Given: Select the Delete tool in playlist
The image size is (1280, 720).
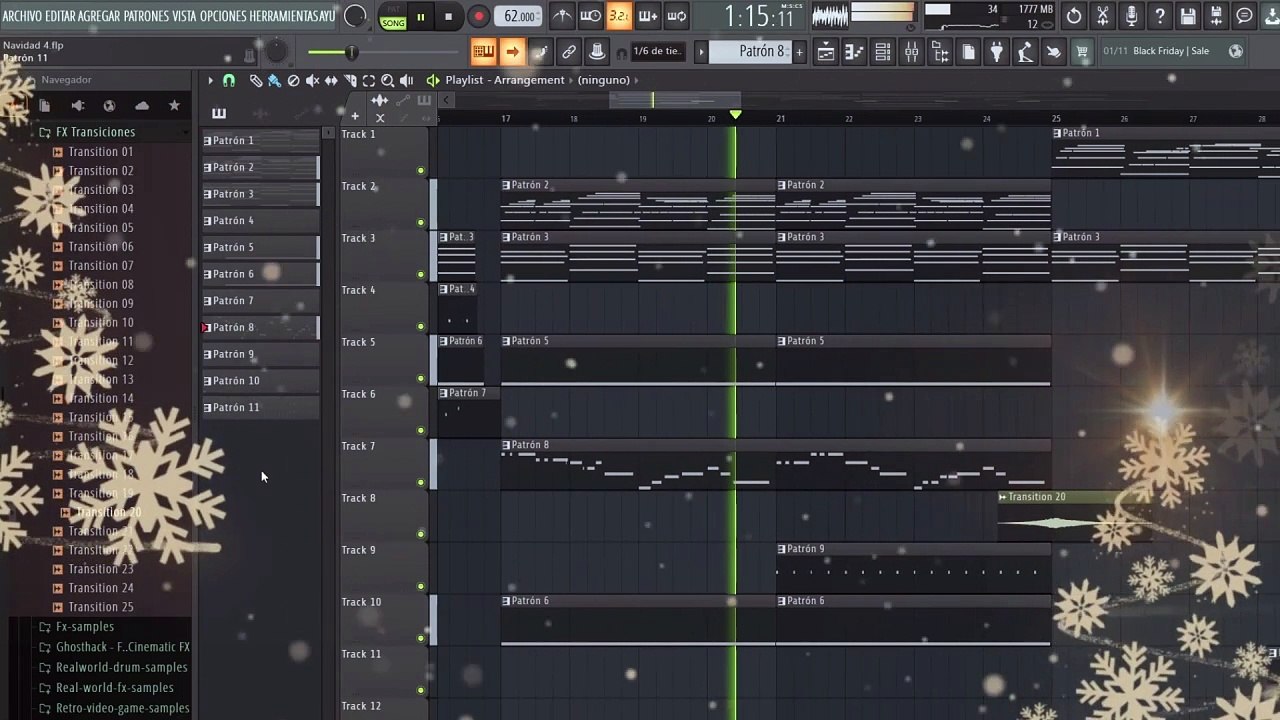Looking at the screenshot, I should click(293, 80).
